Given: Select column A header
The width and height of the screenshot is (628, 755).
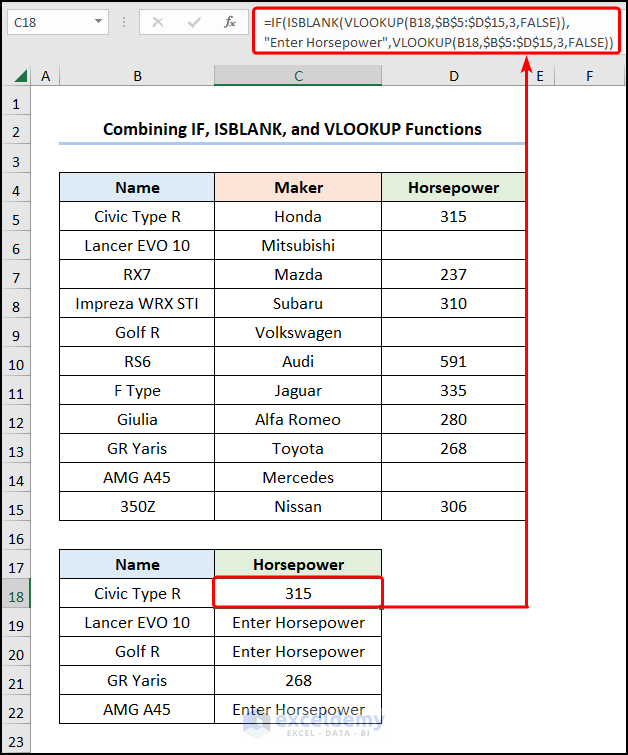Looking at the screenshot, I should pyautogui.click(x=45, y=76).
